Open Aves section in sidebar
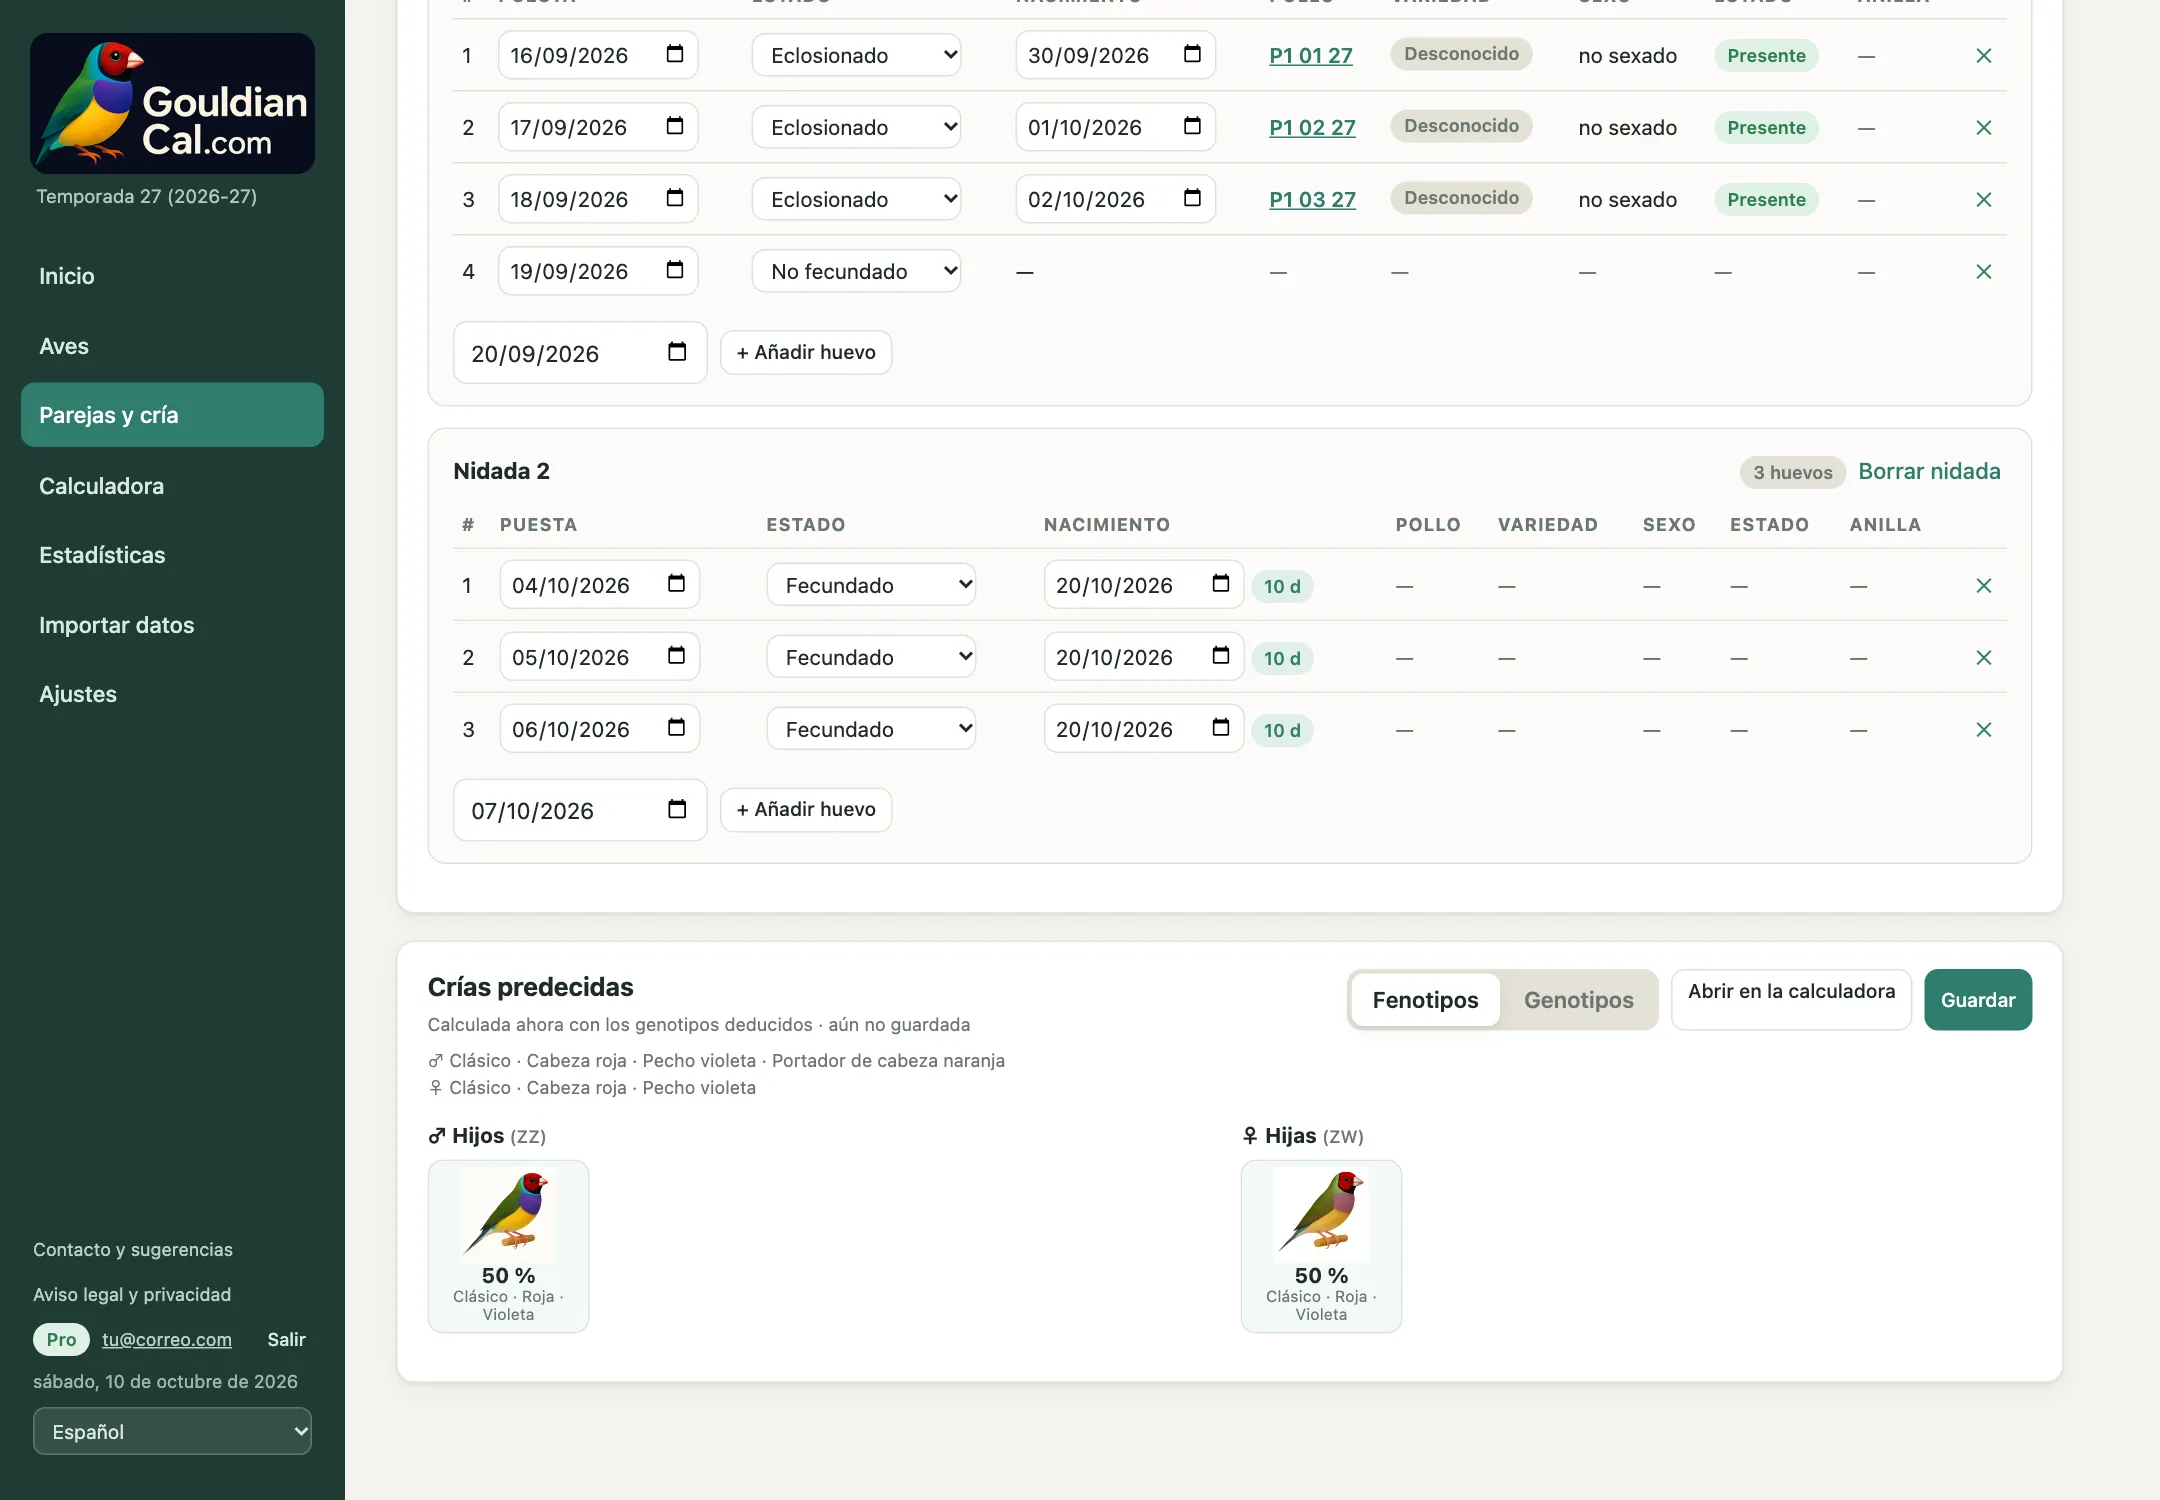 pyautogui.click(x=172, y=346)
